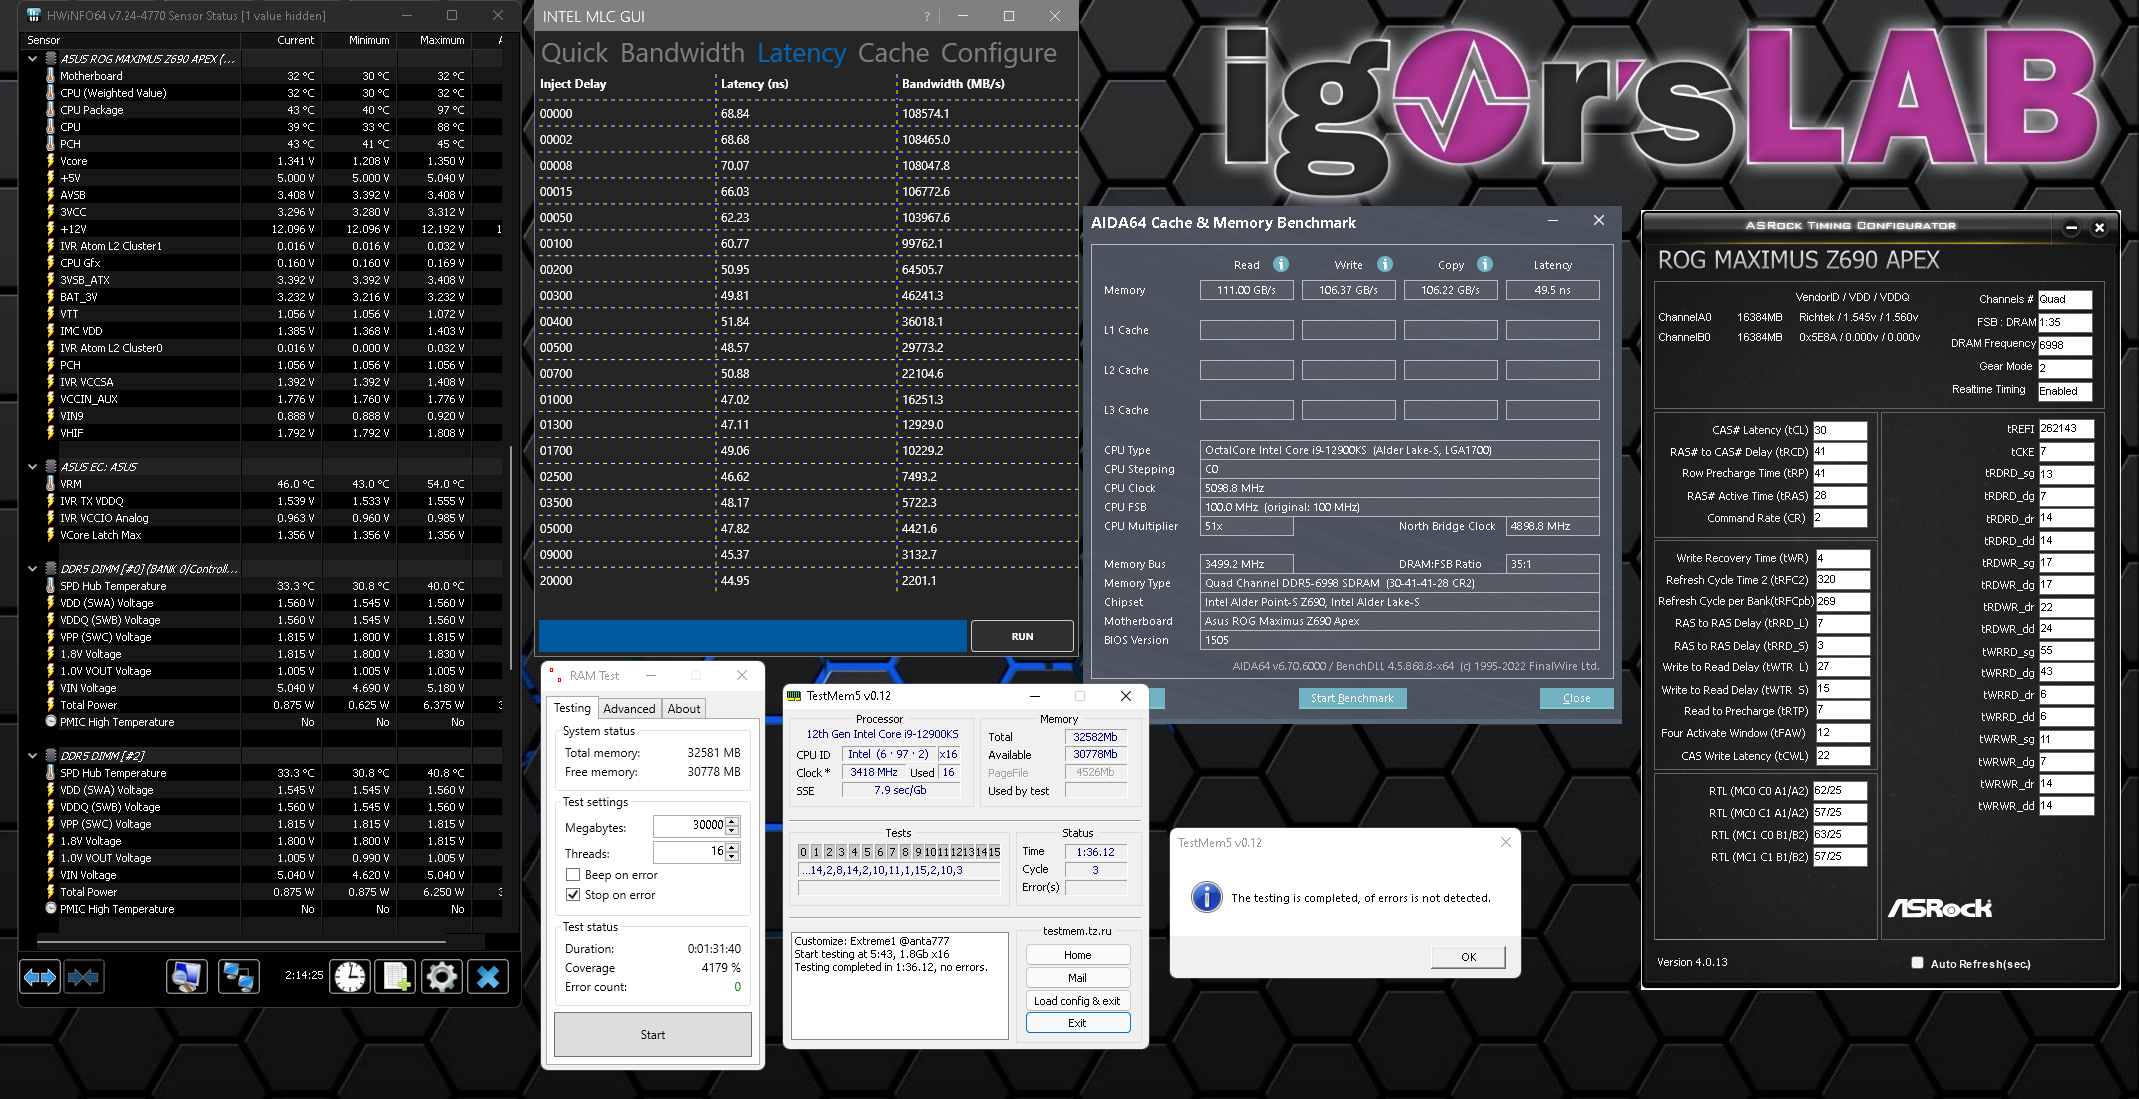Click Load config & exit in TestMem5
The image size is (2139, 1099).
(1078, 1001)
